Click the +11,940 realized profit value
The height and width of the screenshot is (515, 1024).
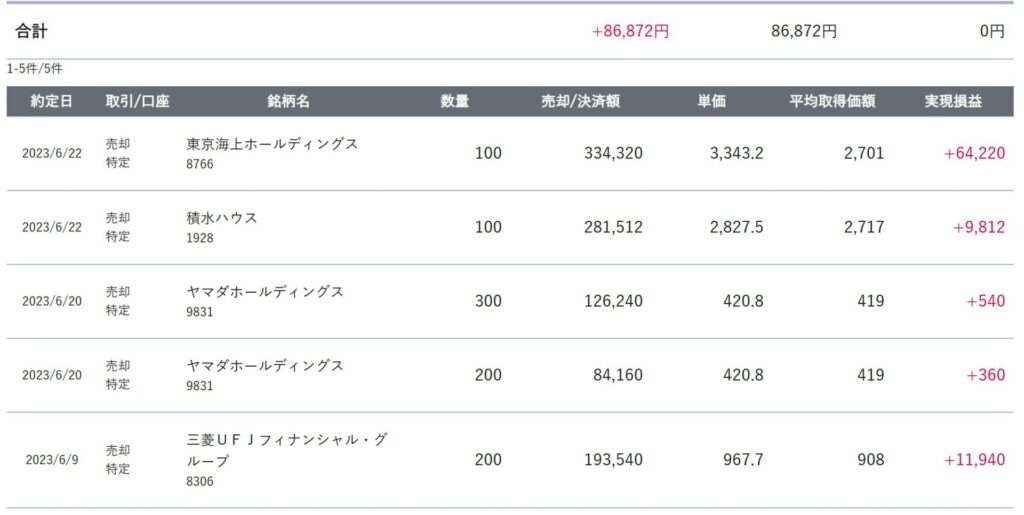pyautogui.click(x=974, y=460)
